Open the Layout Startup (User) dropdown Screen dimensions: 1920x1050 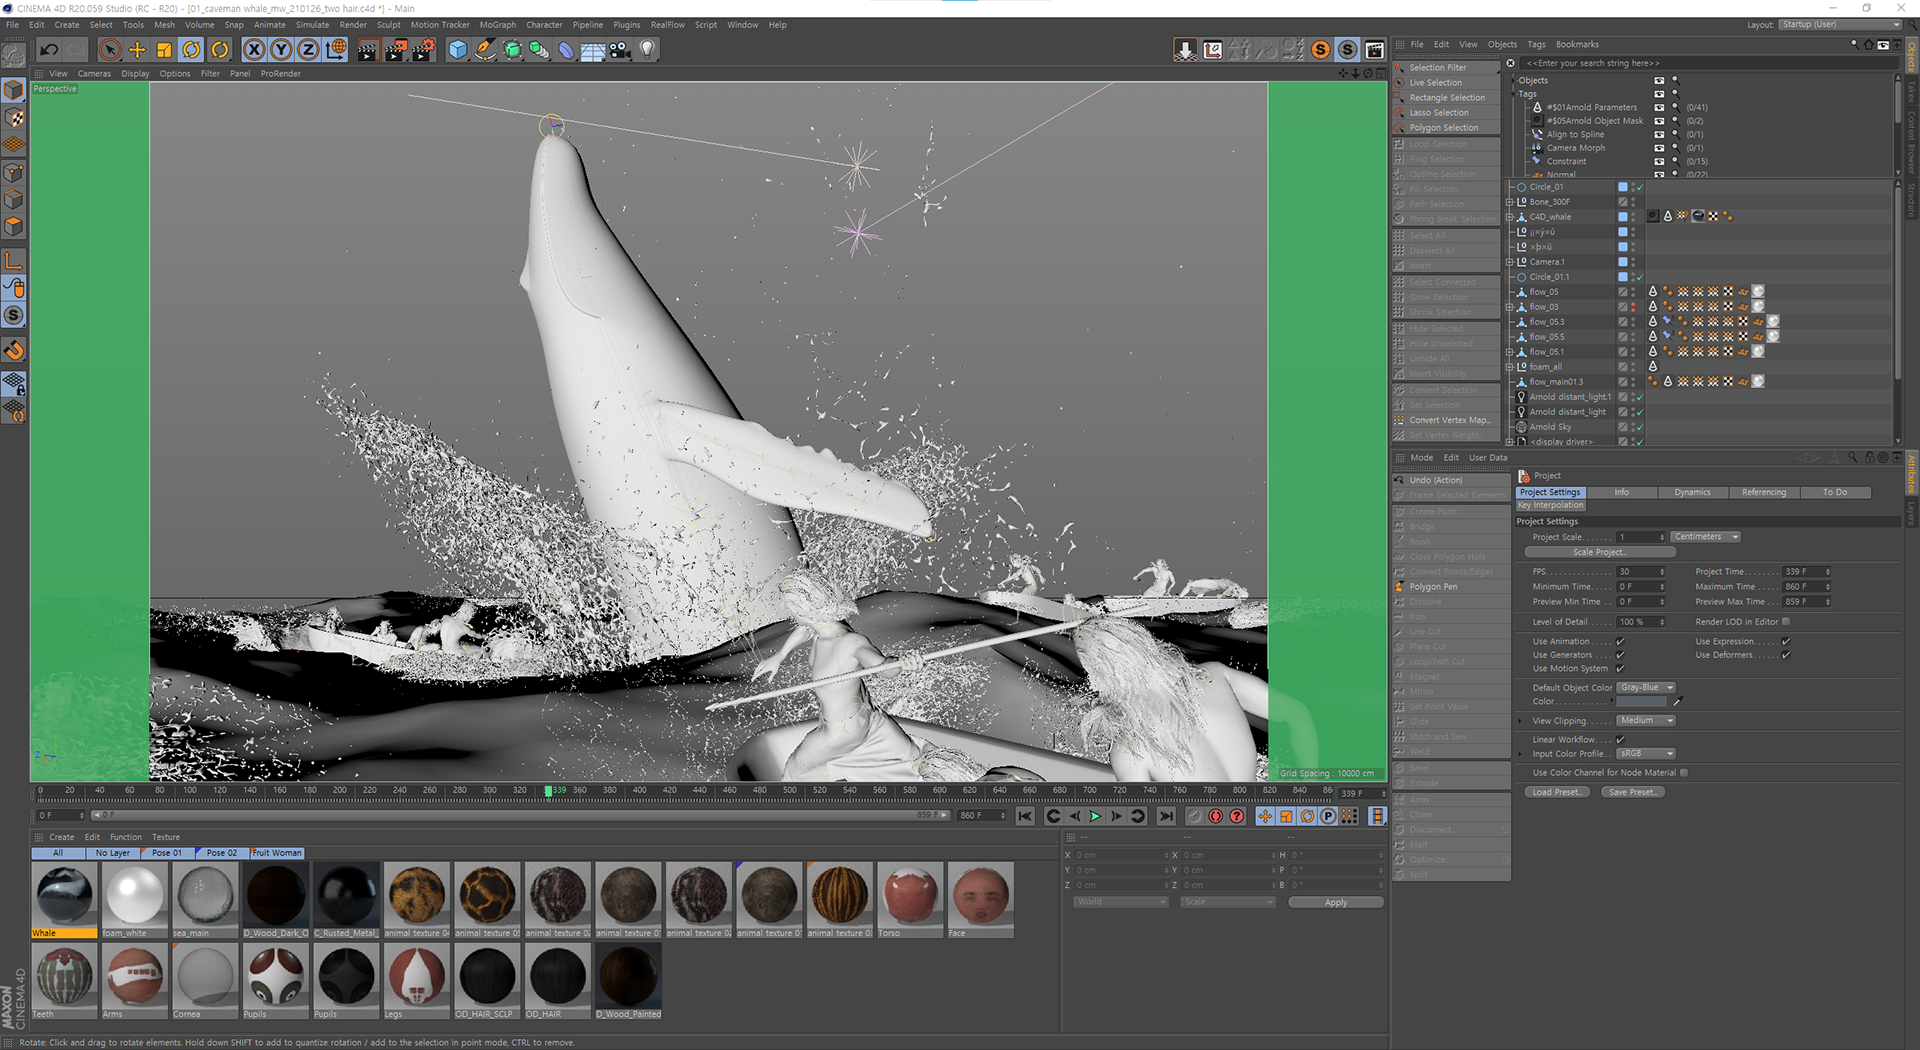coord(1840,24)
